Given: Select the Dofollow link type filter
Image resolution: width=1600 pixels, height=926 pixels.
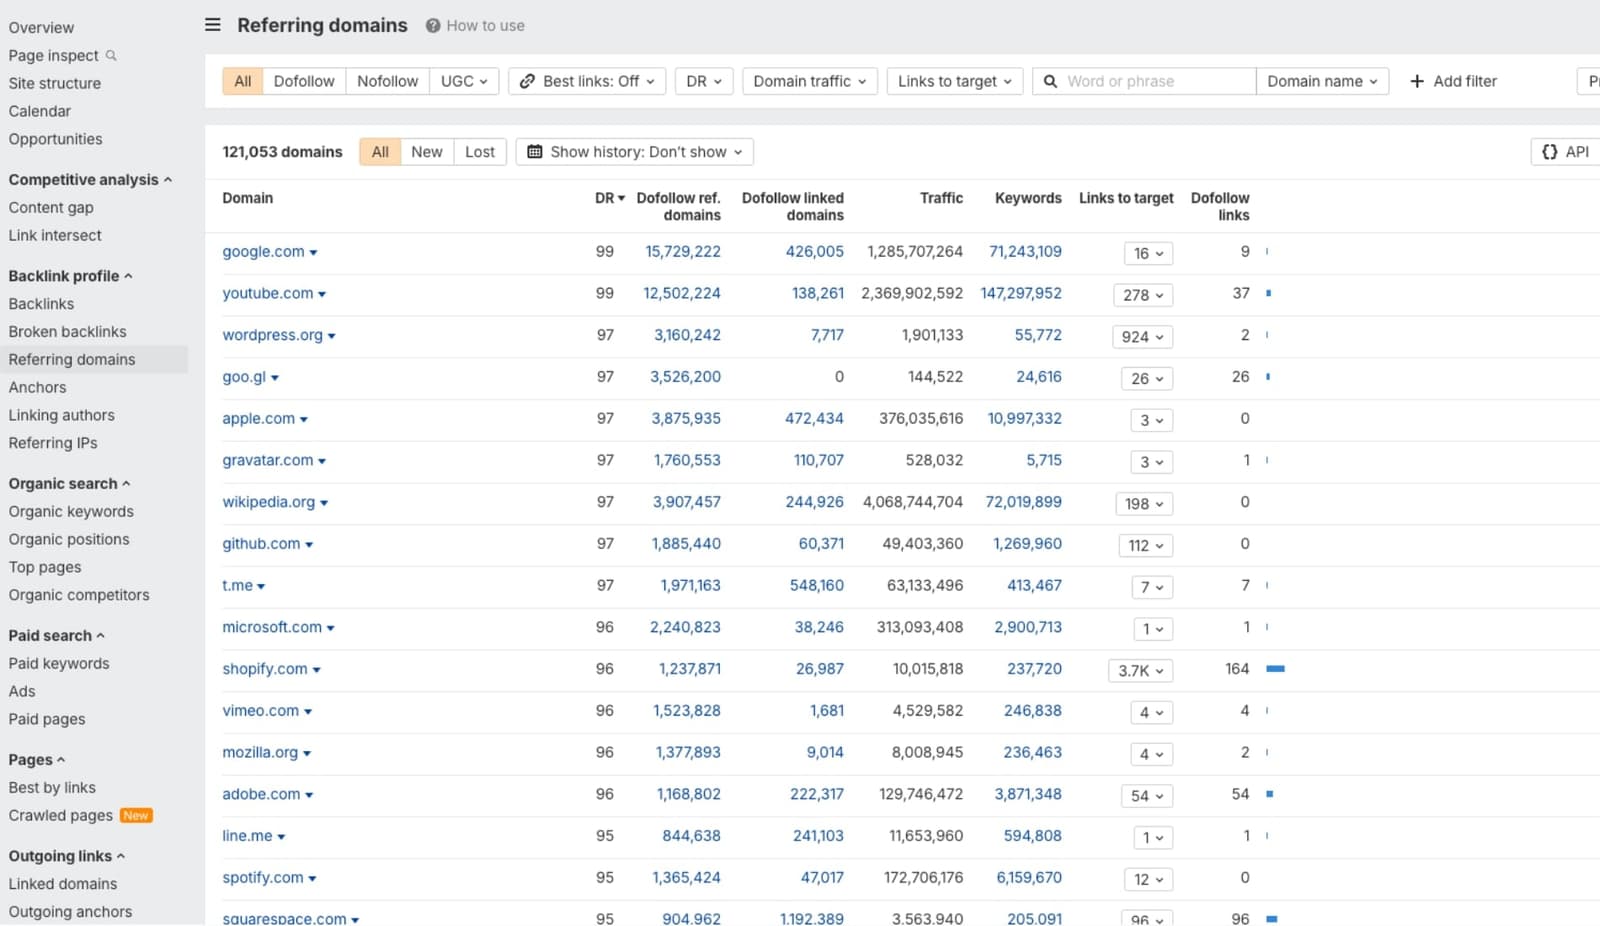Looking at the screenshot, I should [304, 81].
